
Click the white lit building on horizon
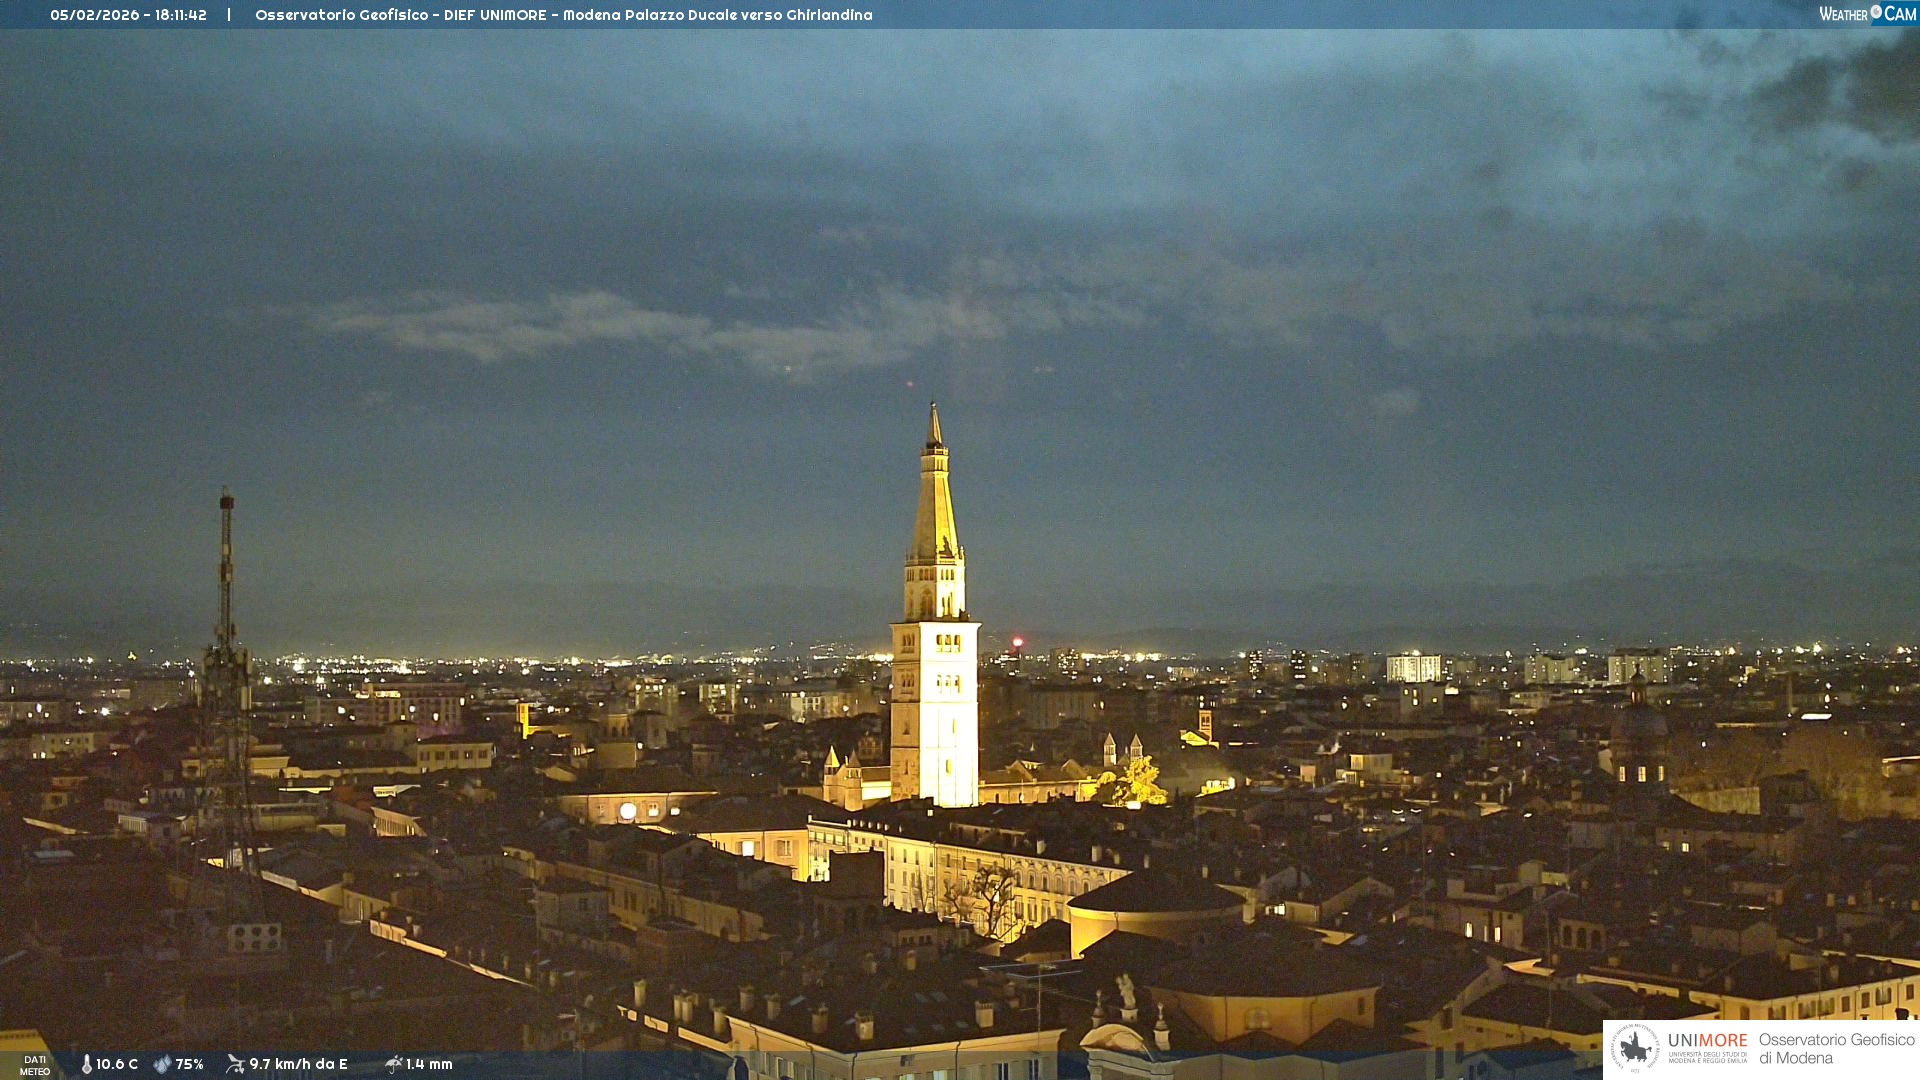1413,667
